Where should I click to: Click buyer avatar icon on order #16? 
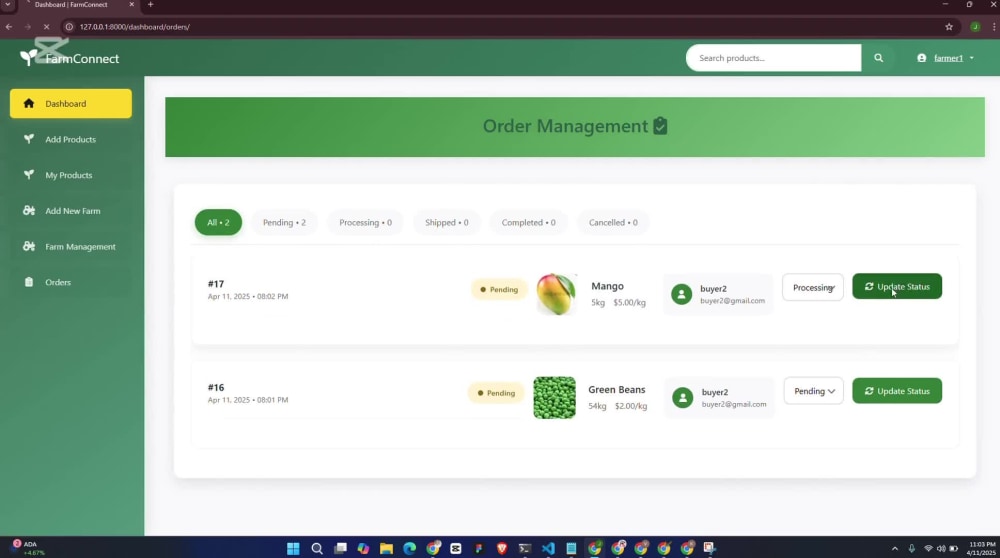tap(682, 397)
